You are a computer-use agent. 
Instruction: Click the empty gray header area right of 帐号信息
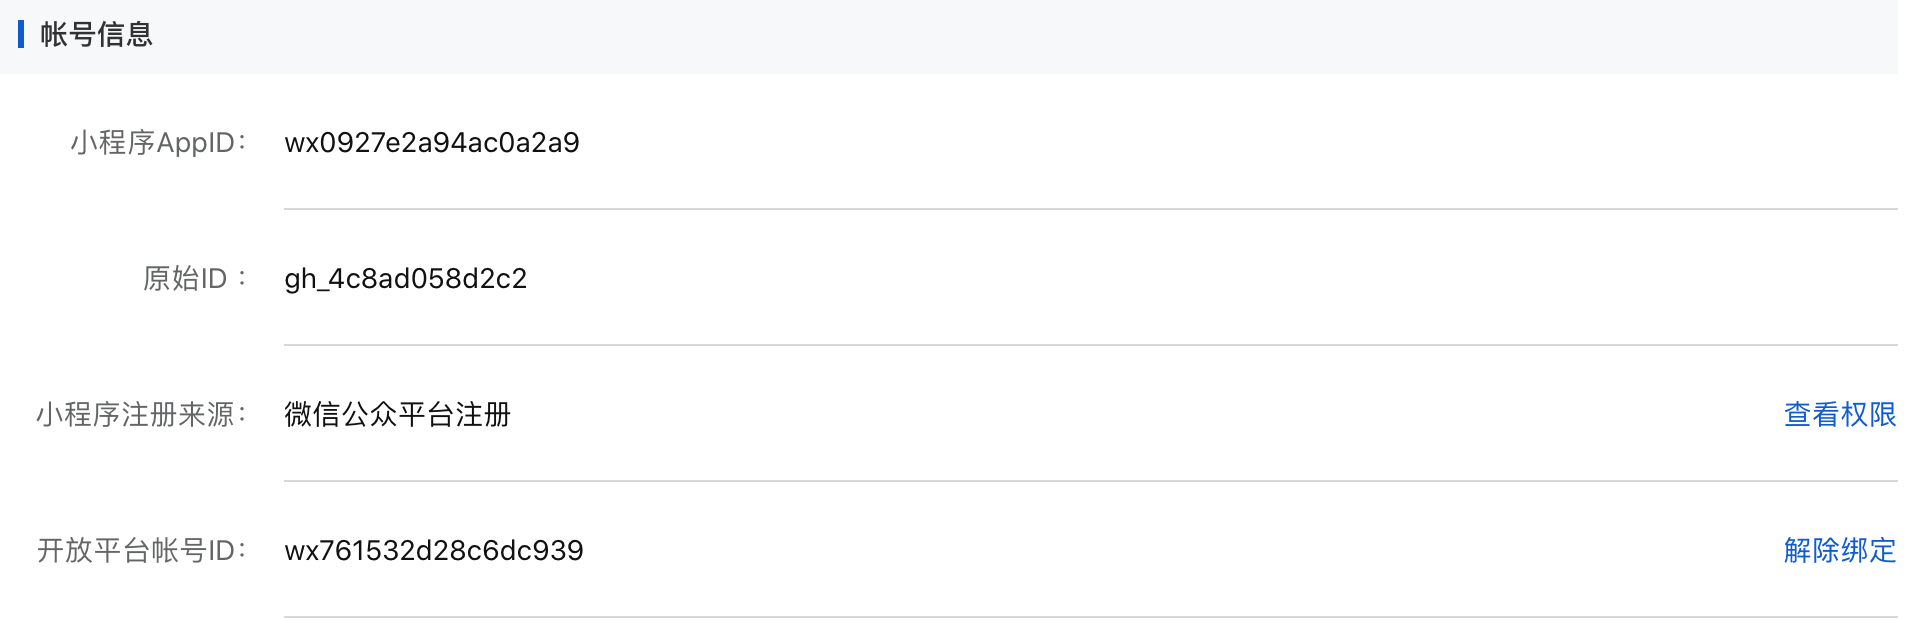click(x=1000, y=36)
